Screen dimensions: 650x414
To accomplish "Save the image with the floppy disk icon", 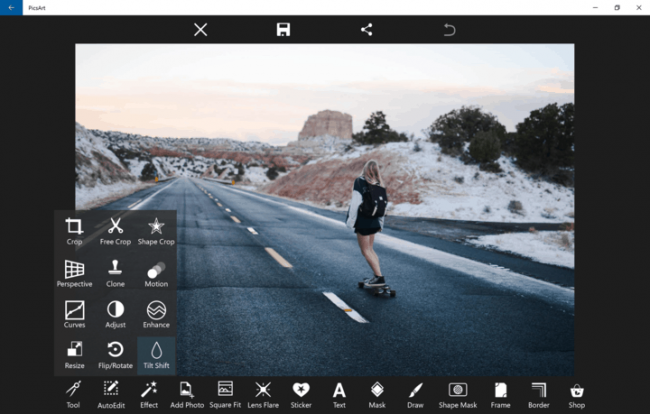I will (283, 29).
